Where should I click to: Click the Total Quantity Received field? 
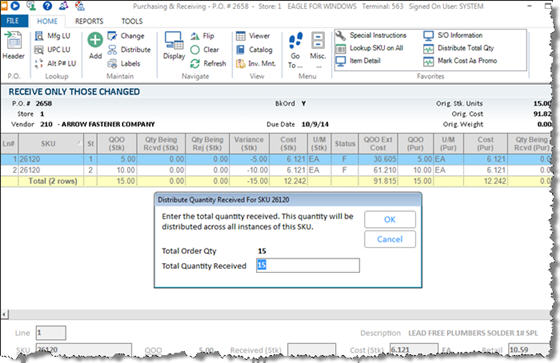pyautogui.click(x=308, y=265)
